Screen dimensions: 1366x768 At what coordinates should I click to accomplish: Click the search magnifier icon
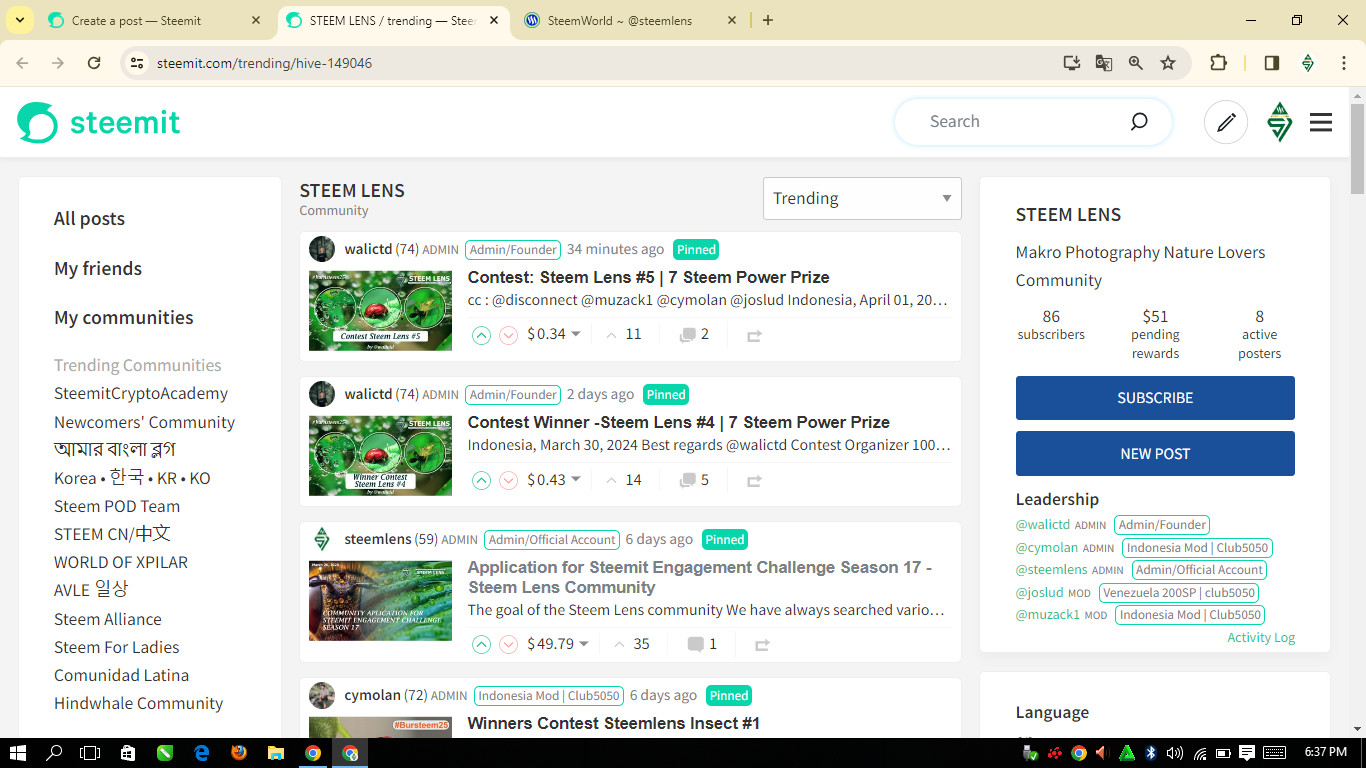point(1139,122)
